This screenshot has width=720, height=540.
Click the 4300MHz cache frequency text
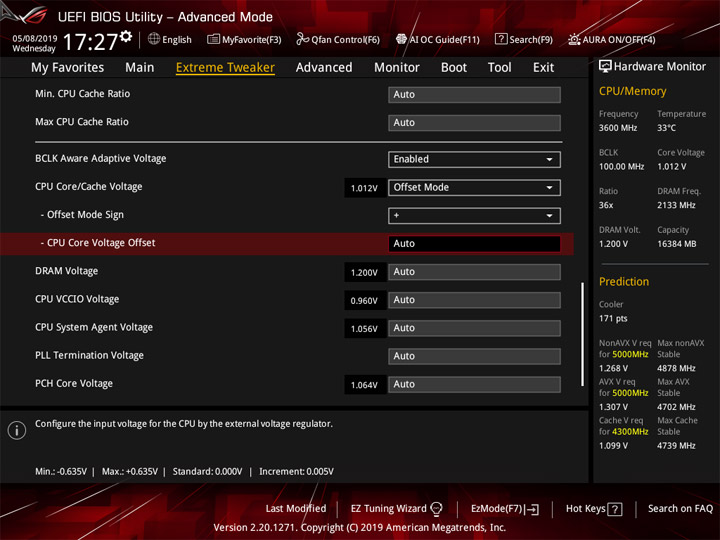630,432
